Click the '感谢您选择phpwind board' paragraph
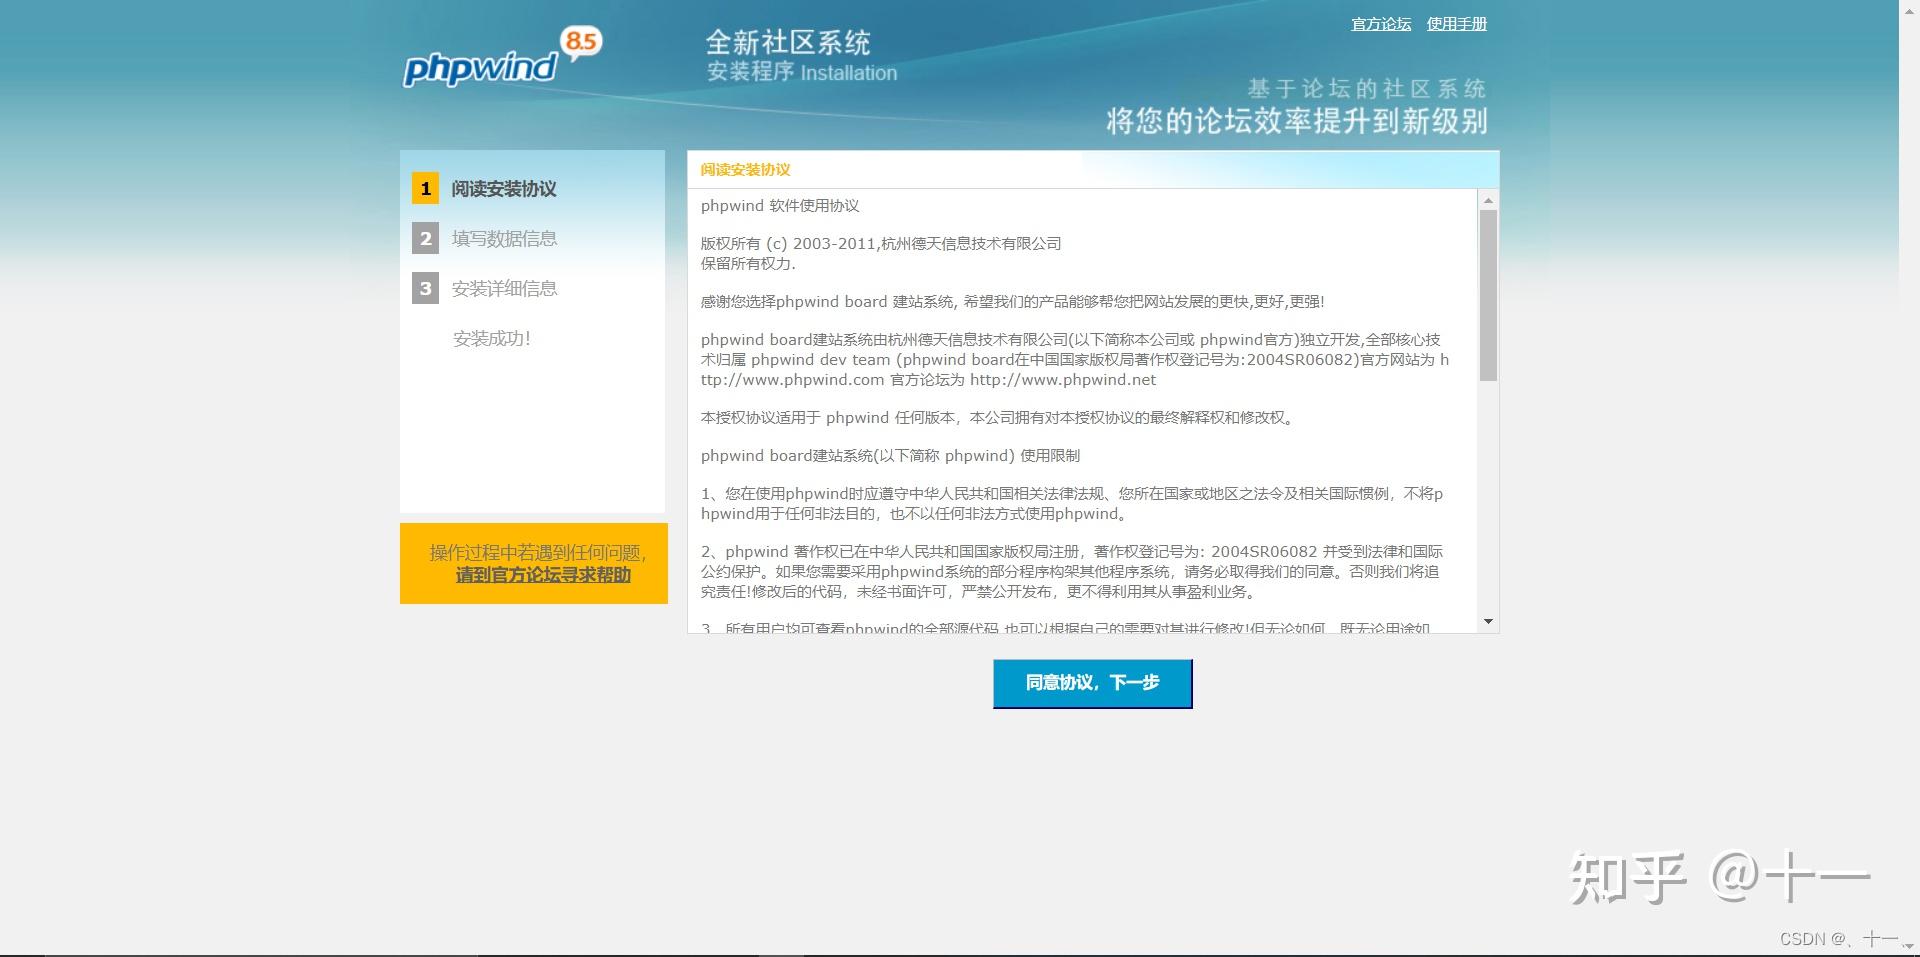 coord(1012,302)
